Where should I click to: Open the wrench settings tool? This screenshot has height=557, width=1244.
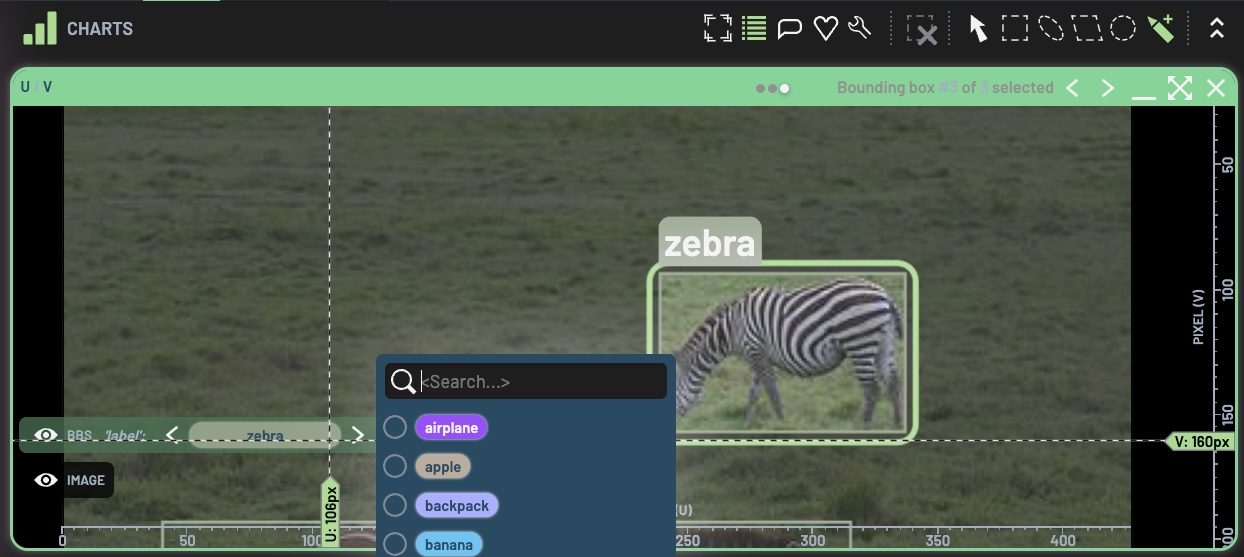point(859,28)
